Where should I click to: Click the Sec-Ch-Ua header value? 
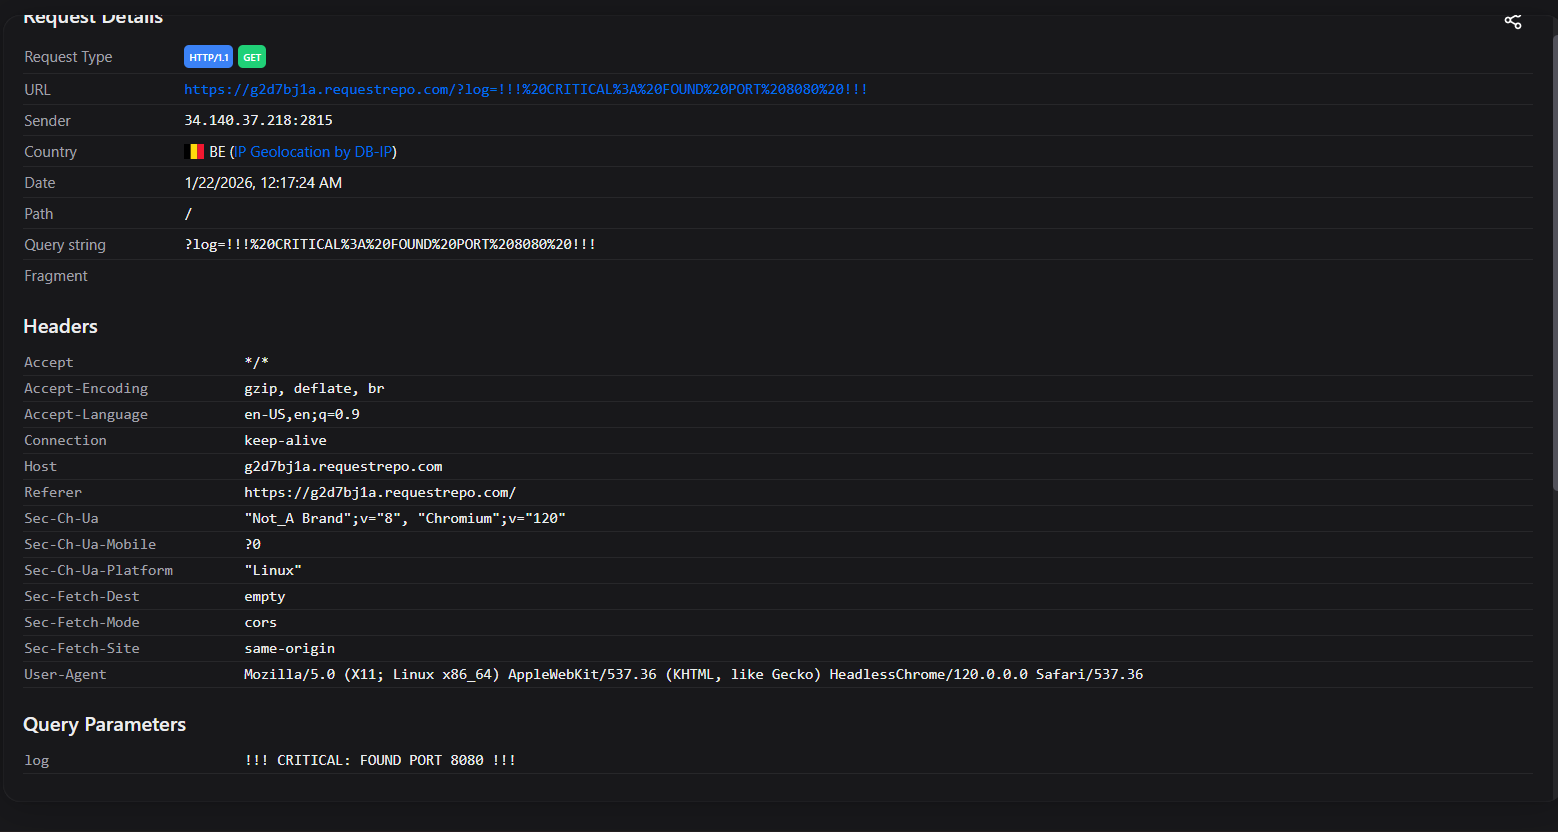tap(405, 518)
